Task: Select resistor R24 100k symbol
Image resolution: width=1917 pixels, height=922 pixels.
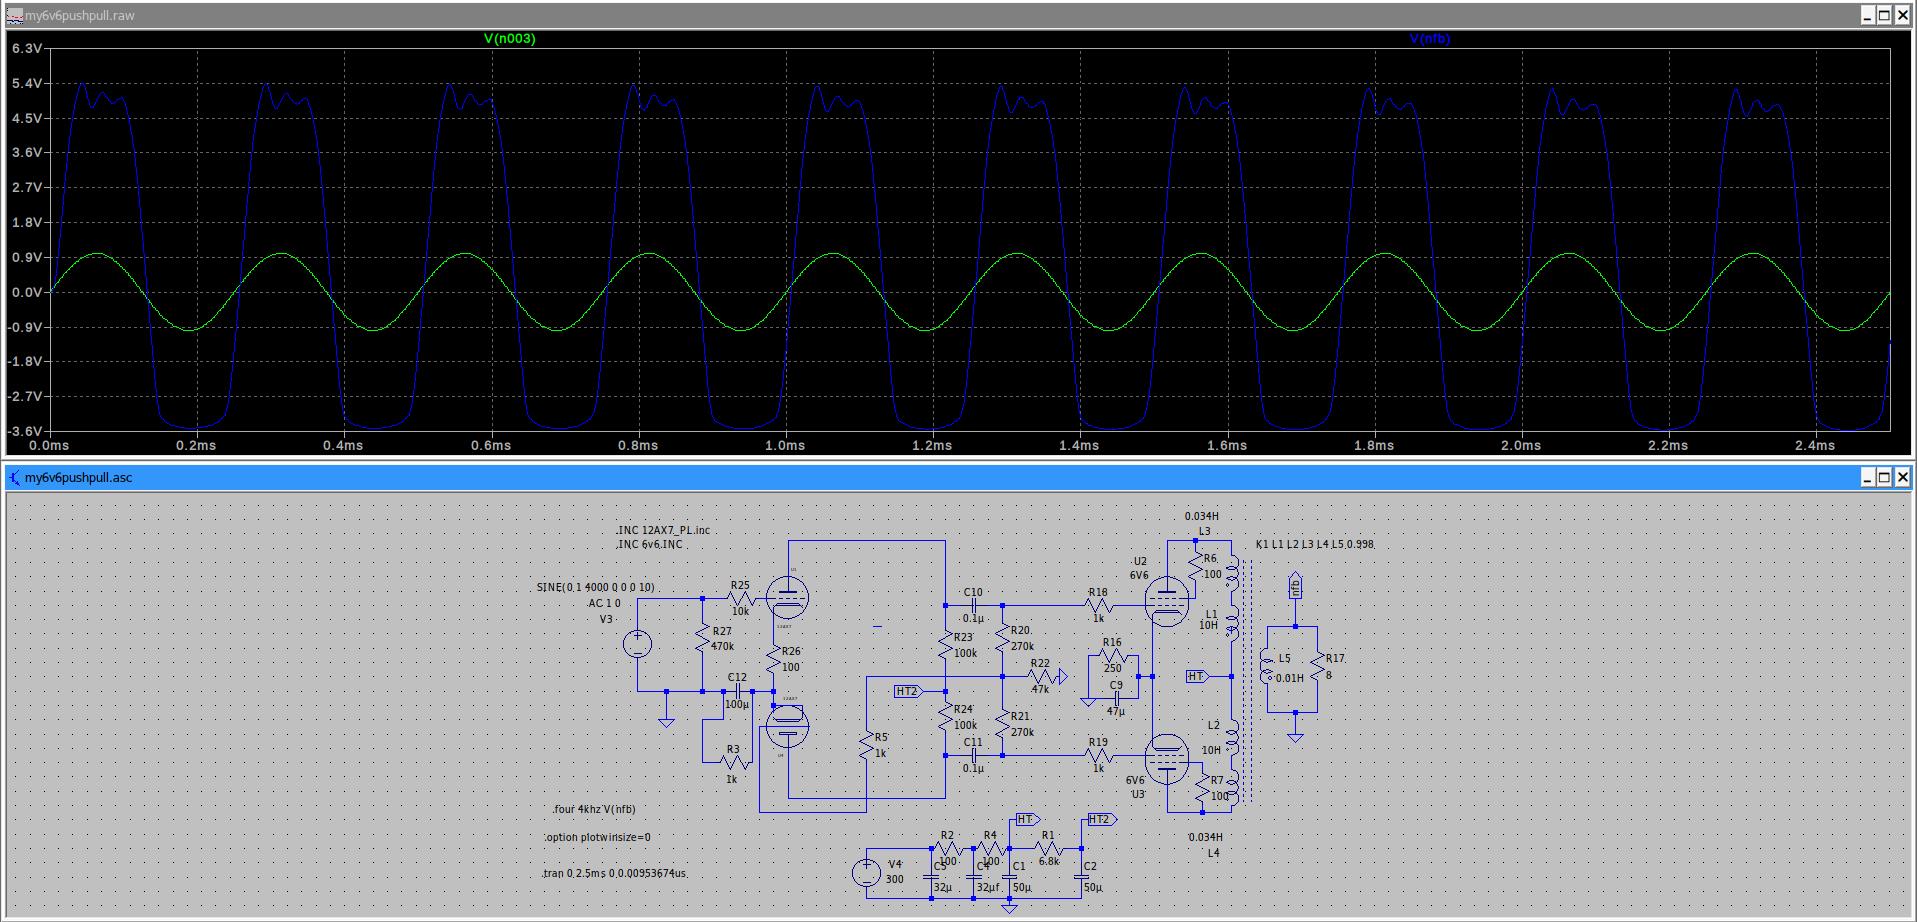Action: 945,717
